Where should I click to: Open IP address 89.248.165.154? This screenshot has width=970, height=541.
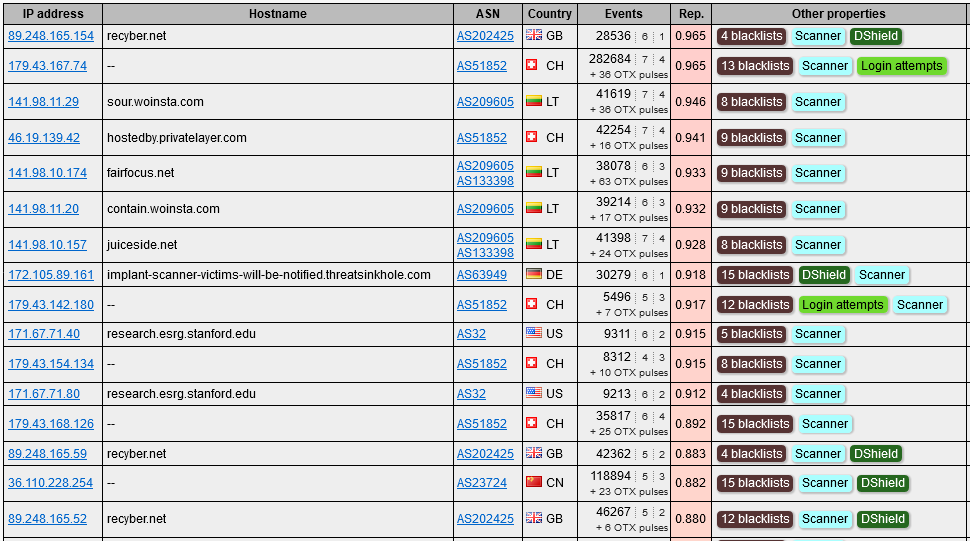[51, 36]
